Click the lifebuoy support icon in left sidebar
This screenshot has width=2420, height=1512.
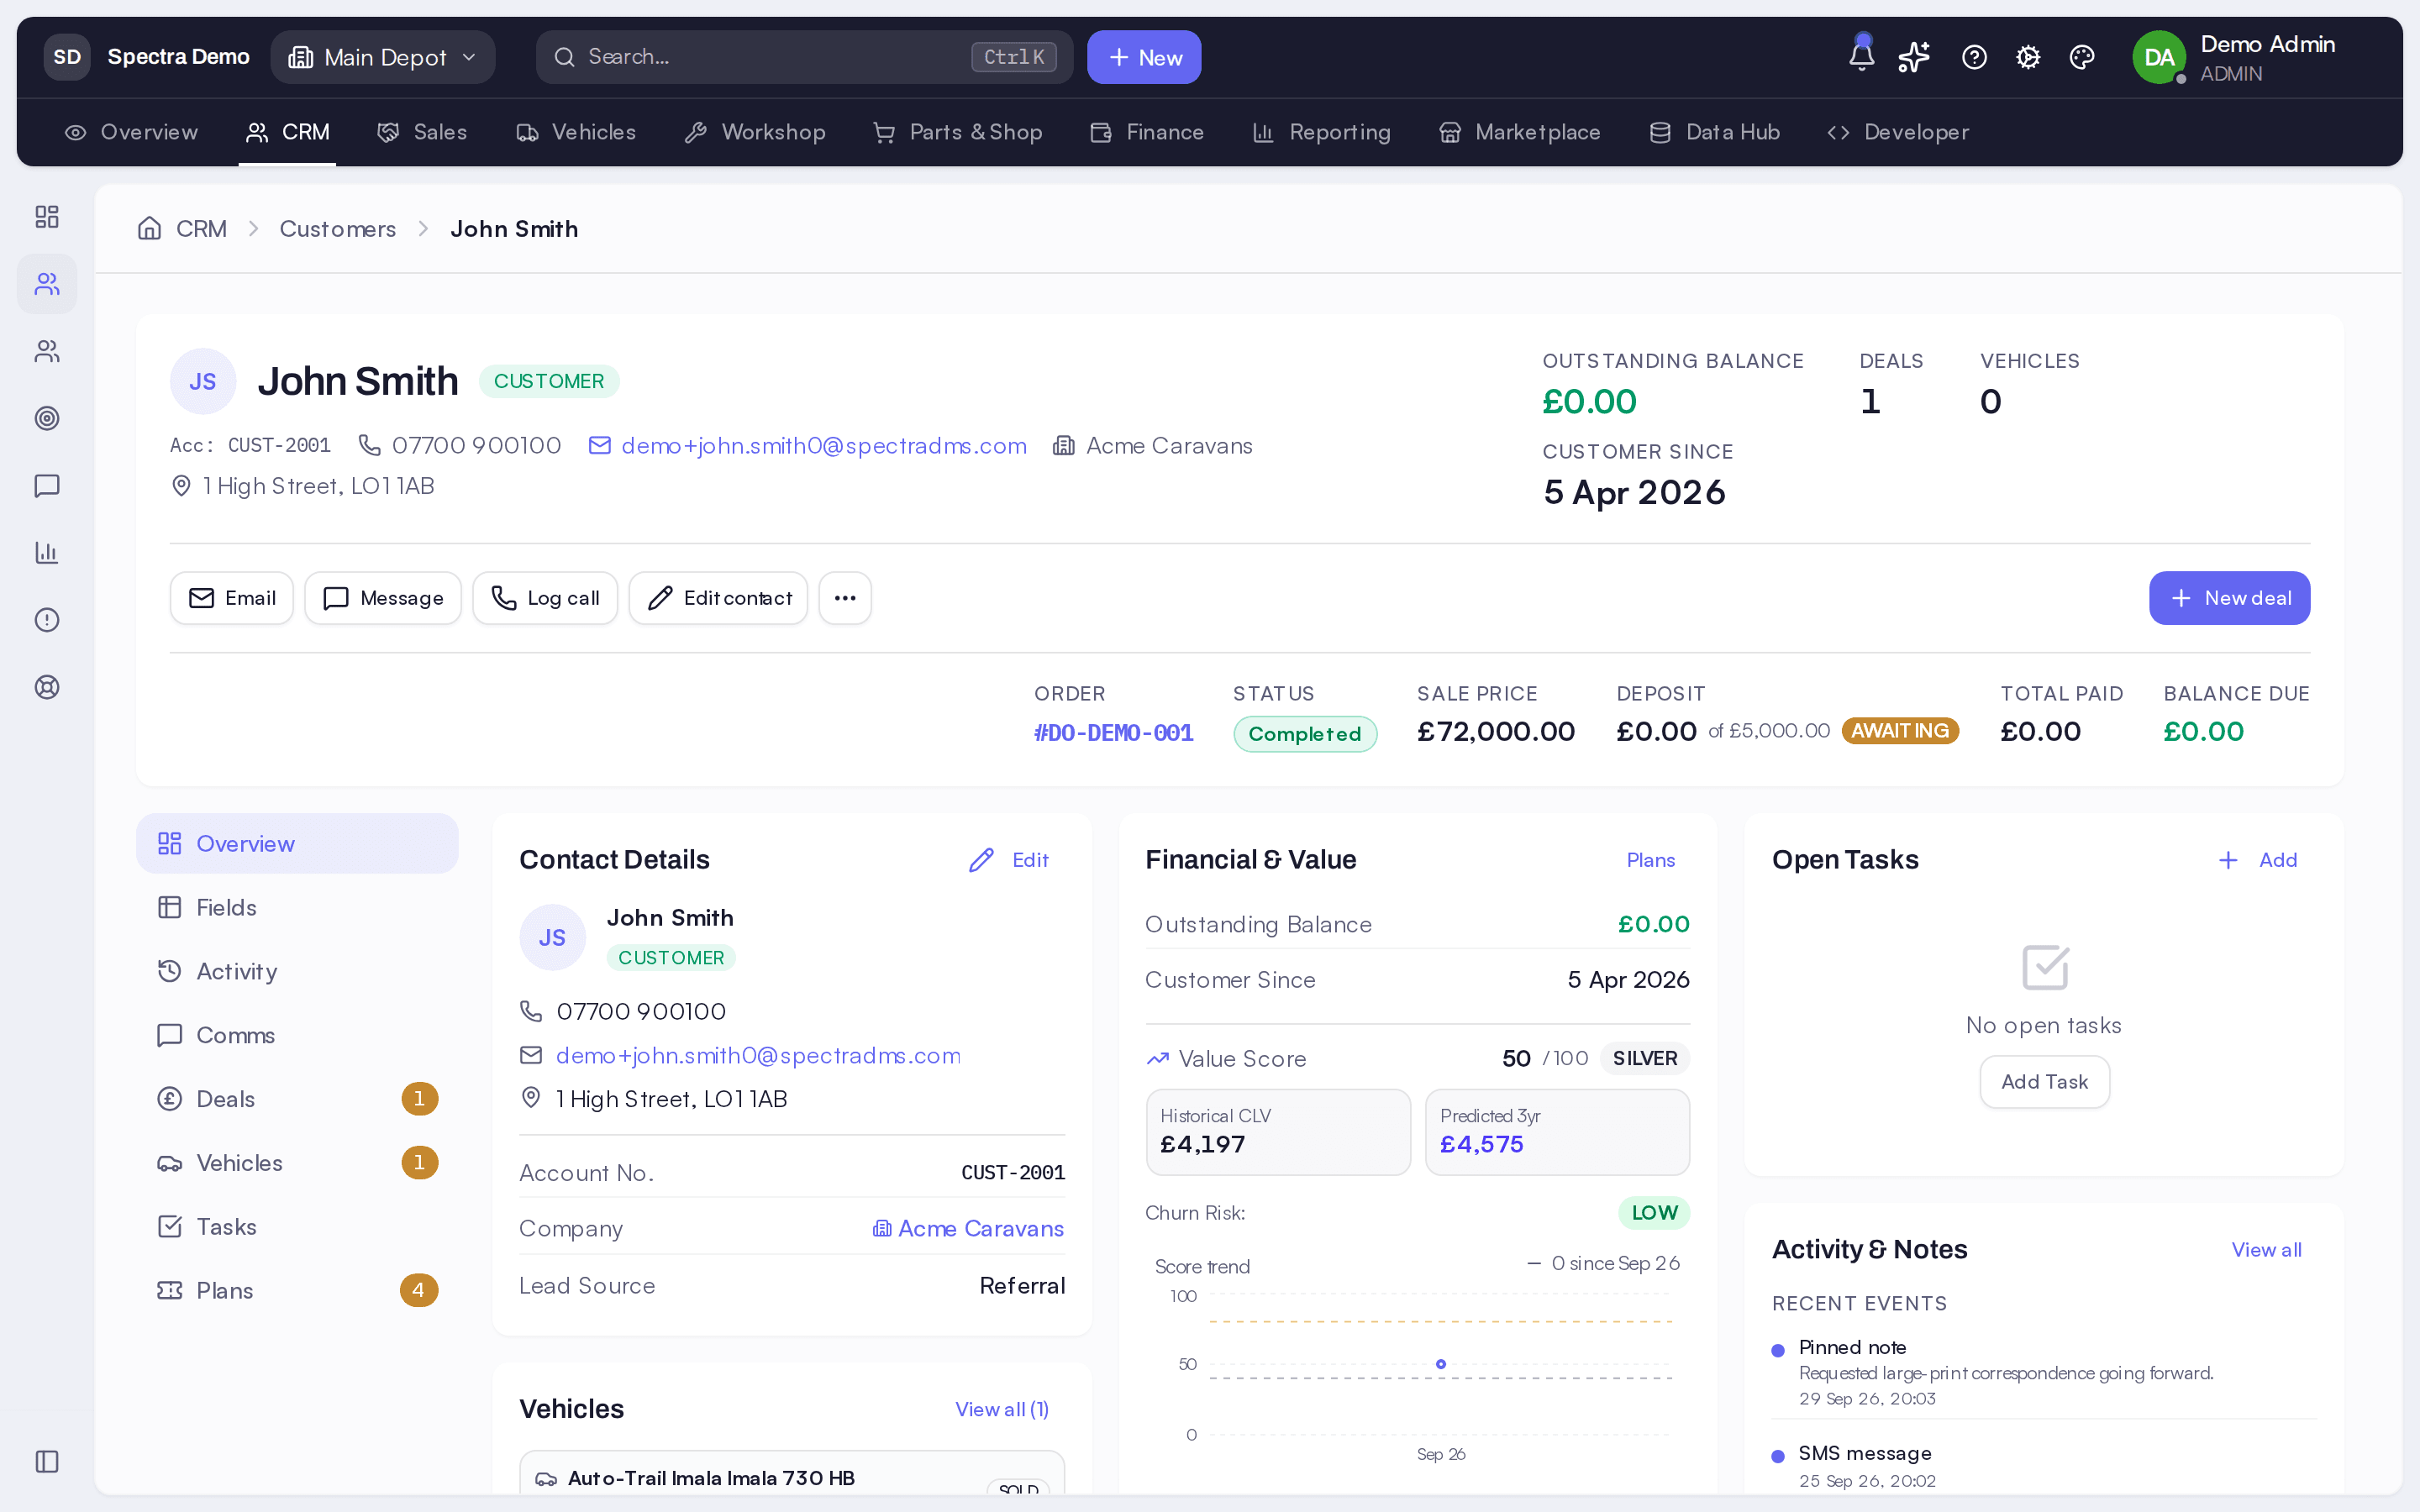[x=47, y=687]
